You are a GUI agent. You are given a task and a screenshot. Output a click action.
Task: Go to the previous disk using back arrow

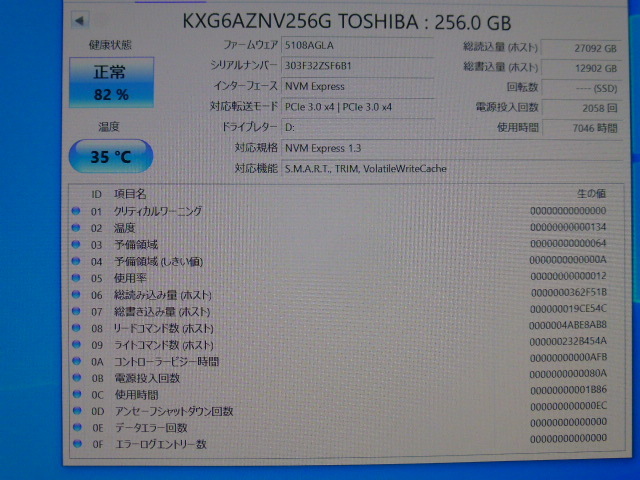point(80,20)
